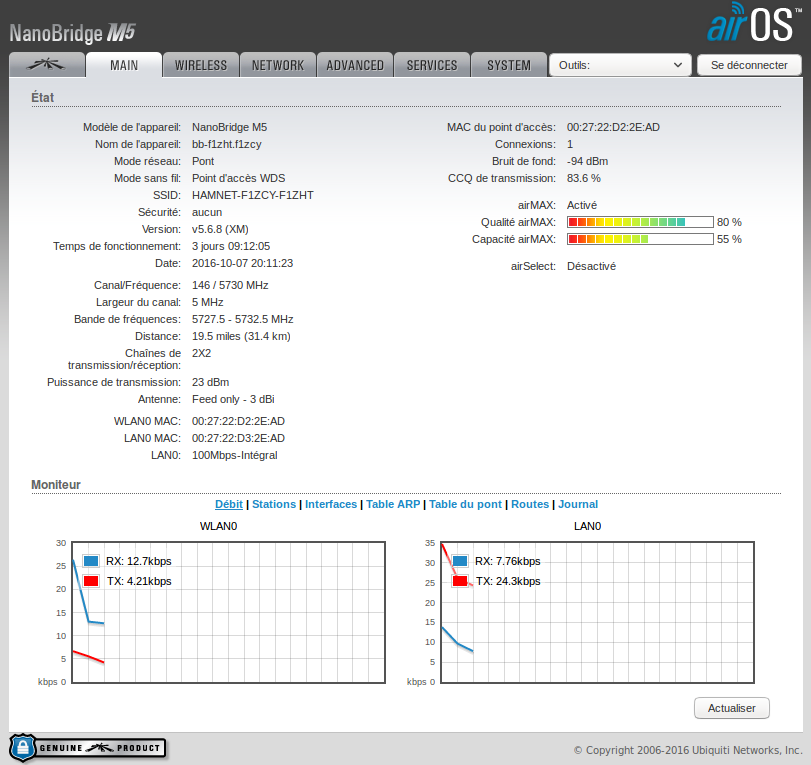Click the Moniteur section heading
811x765 pixels.
(56, 485)
